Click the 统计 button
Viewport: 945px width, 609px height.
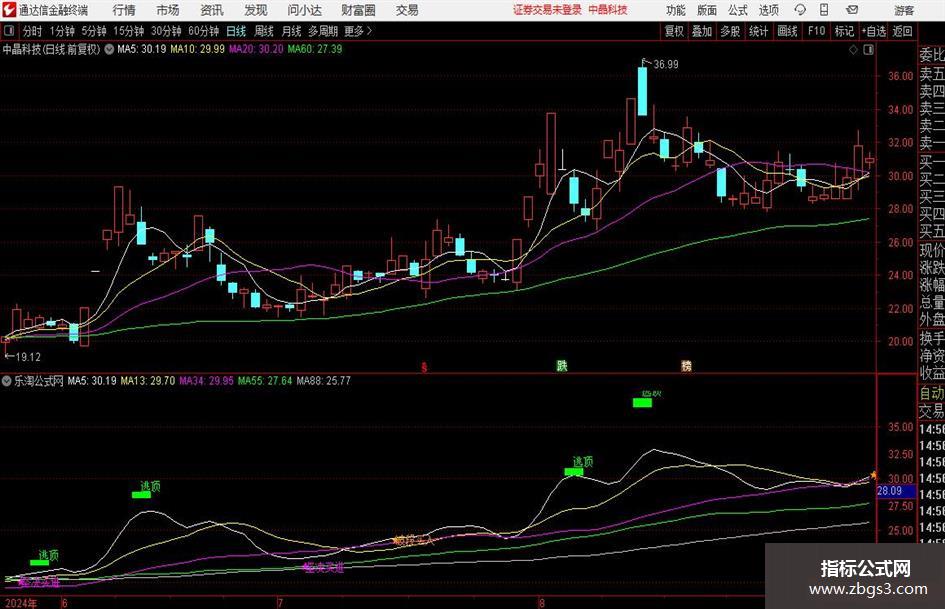pyautogui.click(x=758, y=31)
